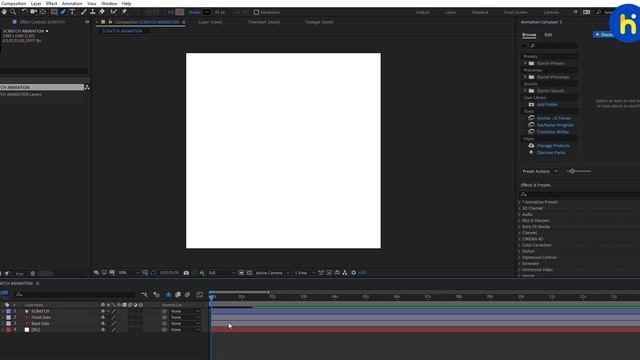Click the Fill color swatch in toolbar
The height and width of the screenshot is (360, 640).
(x=180, y=12)
